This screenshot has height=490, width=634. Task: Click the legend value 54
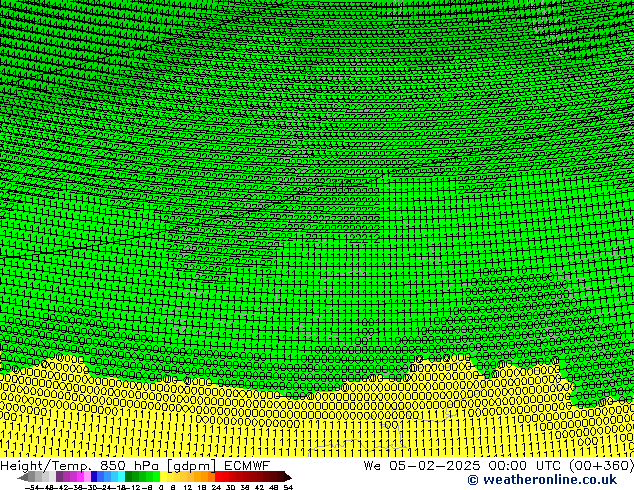pyautogui.click(x=288, y=487)
